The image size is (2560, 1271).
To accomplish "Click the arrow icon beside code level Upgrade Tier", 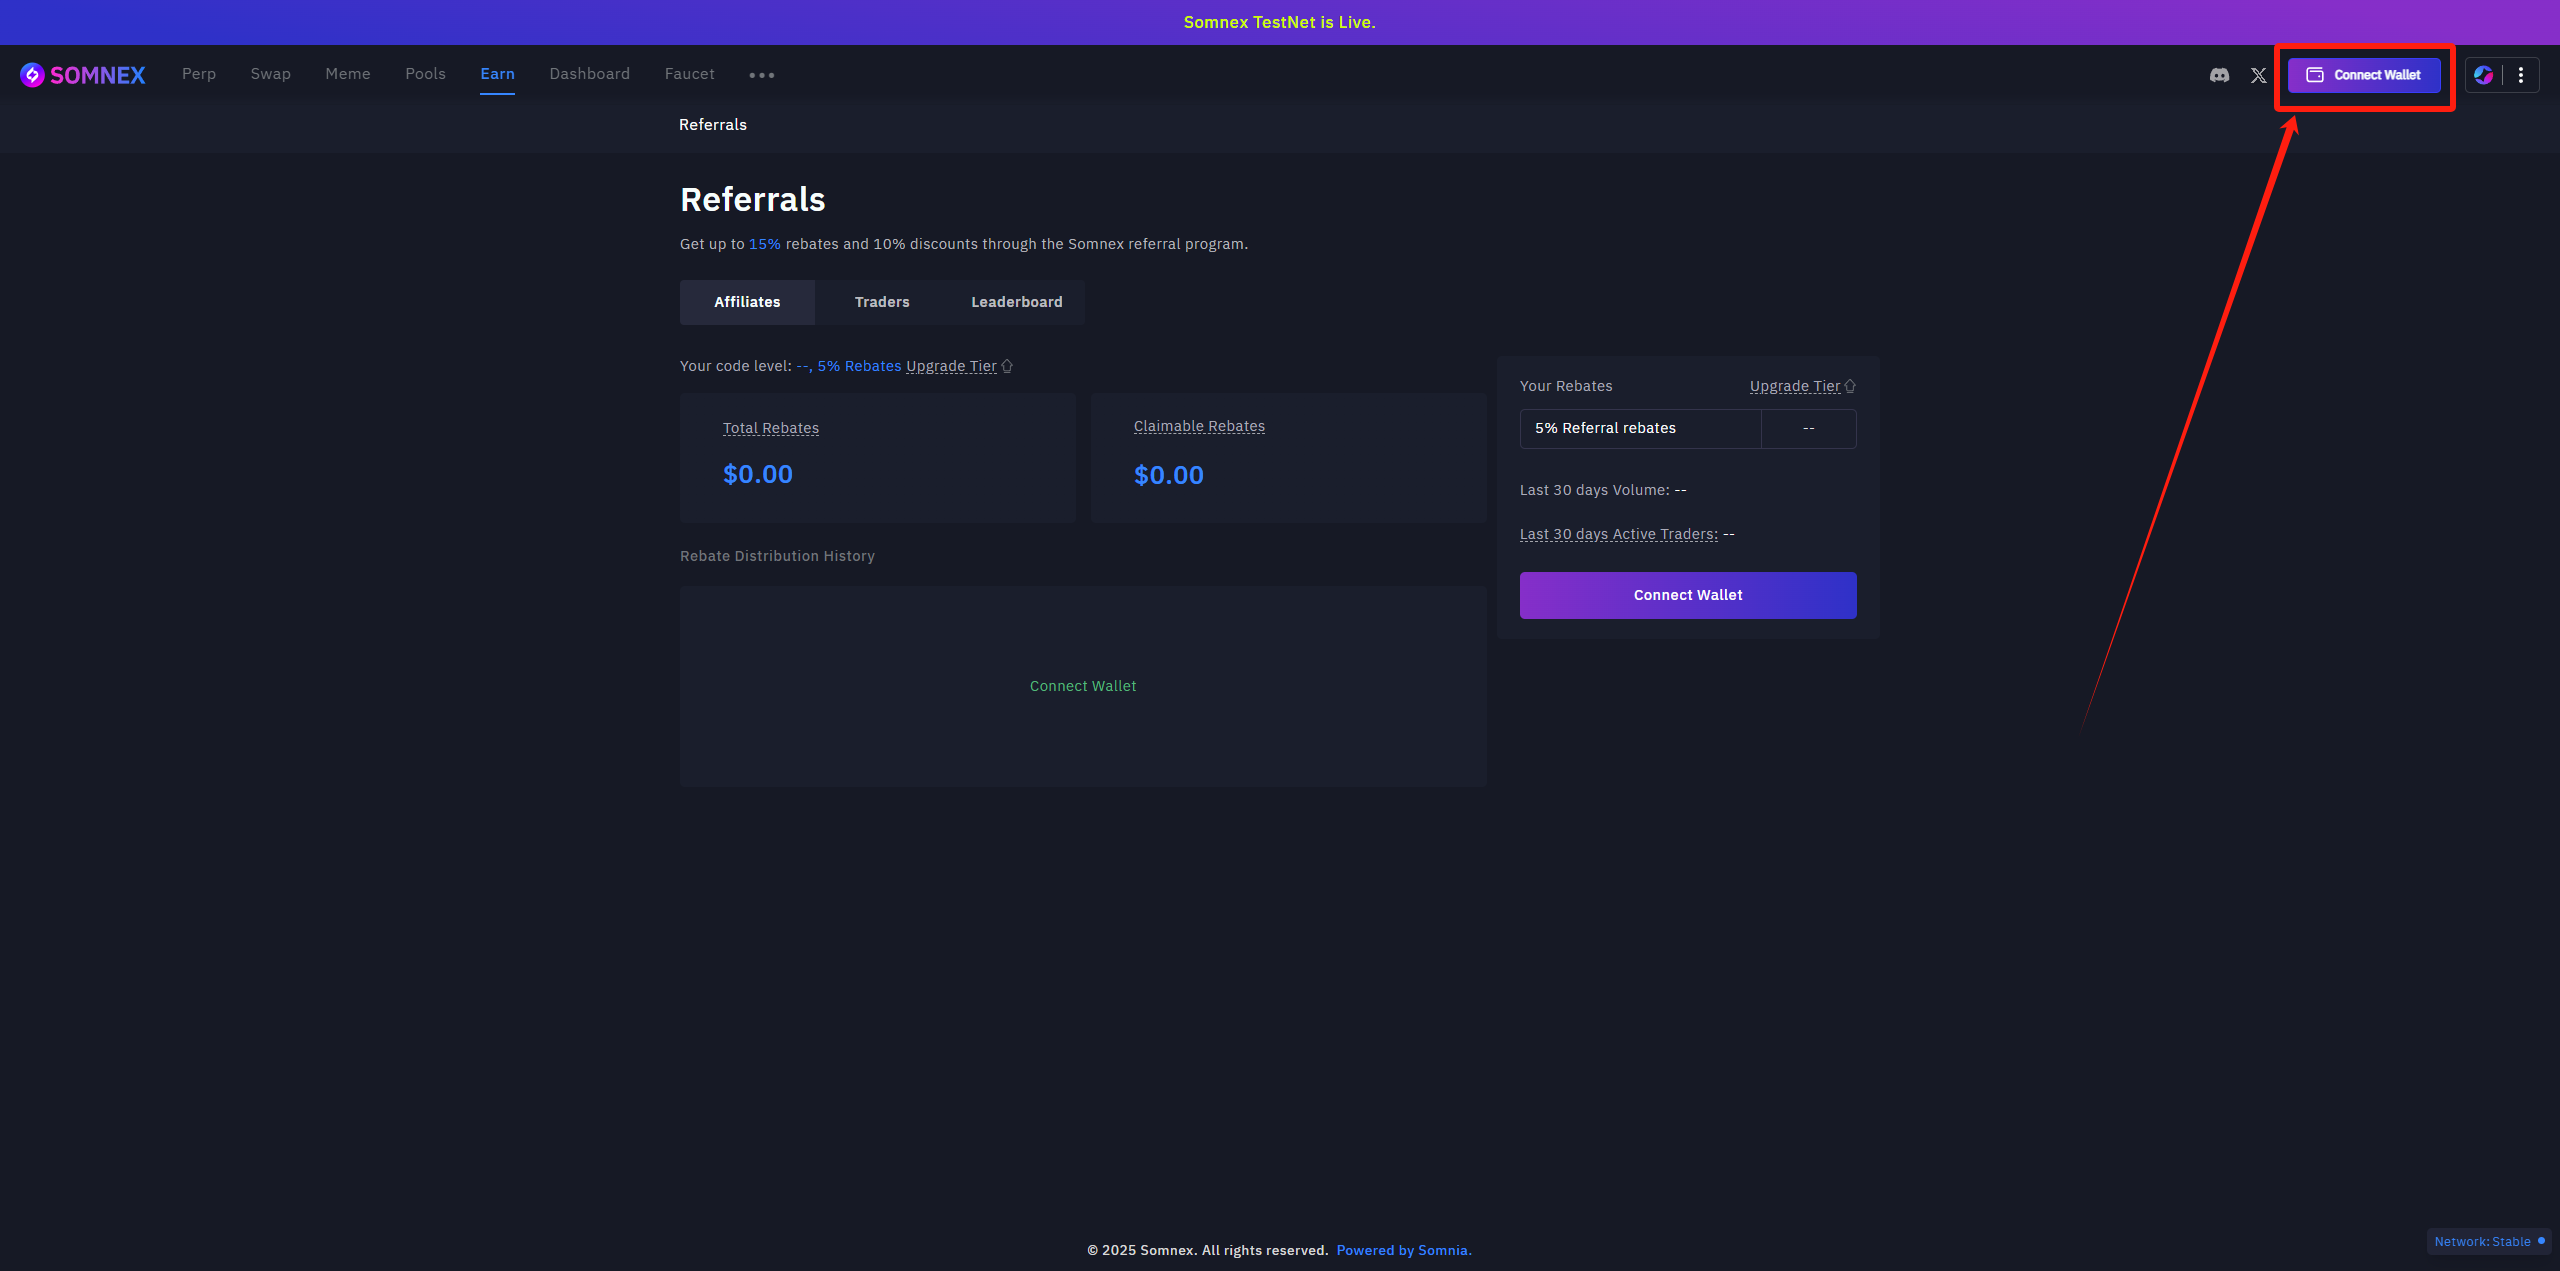I will pos(1007,366).
